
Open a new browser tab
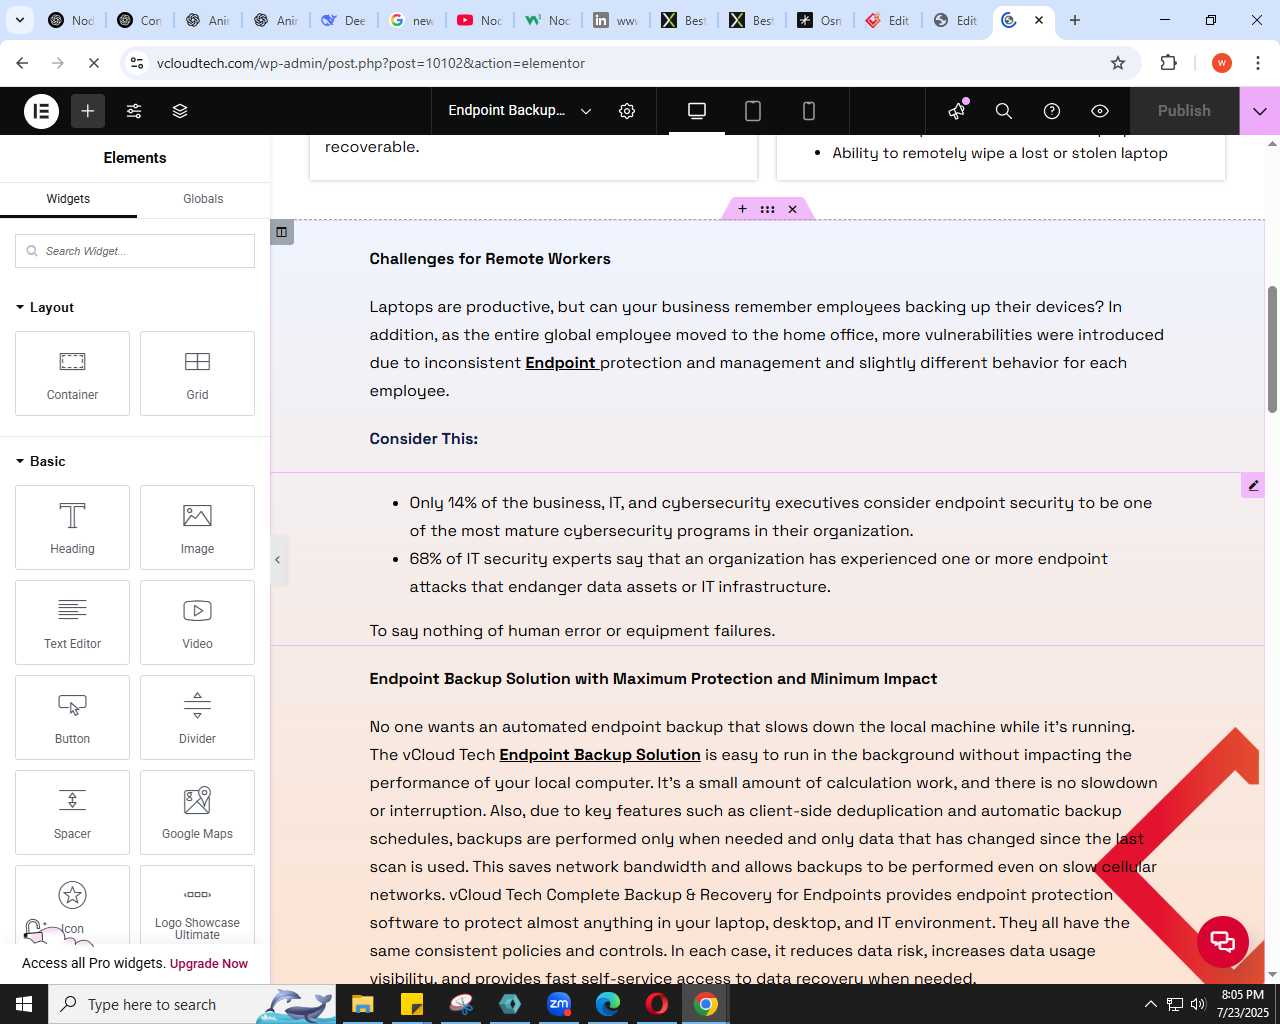click(x=1075, y=20)
